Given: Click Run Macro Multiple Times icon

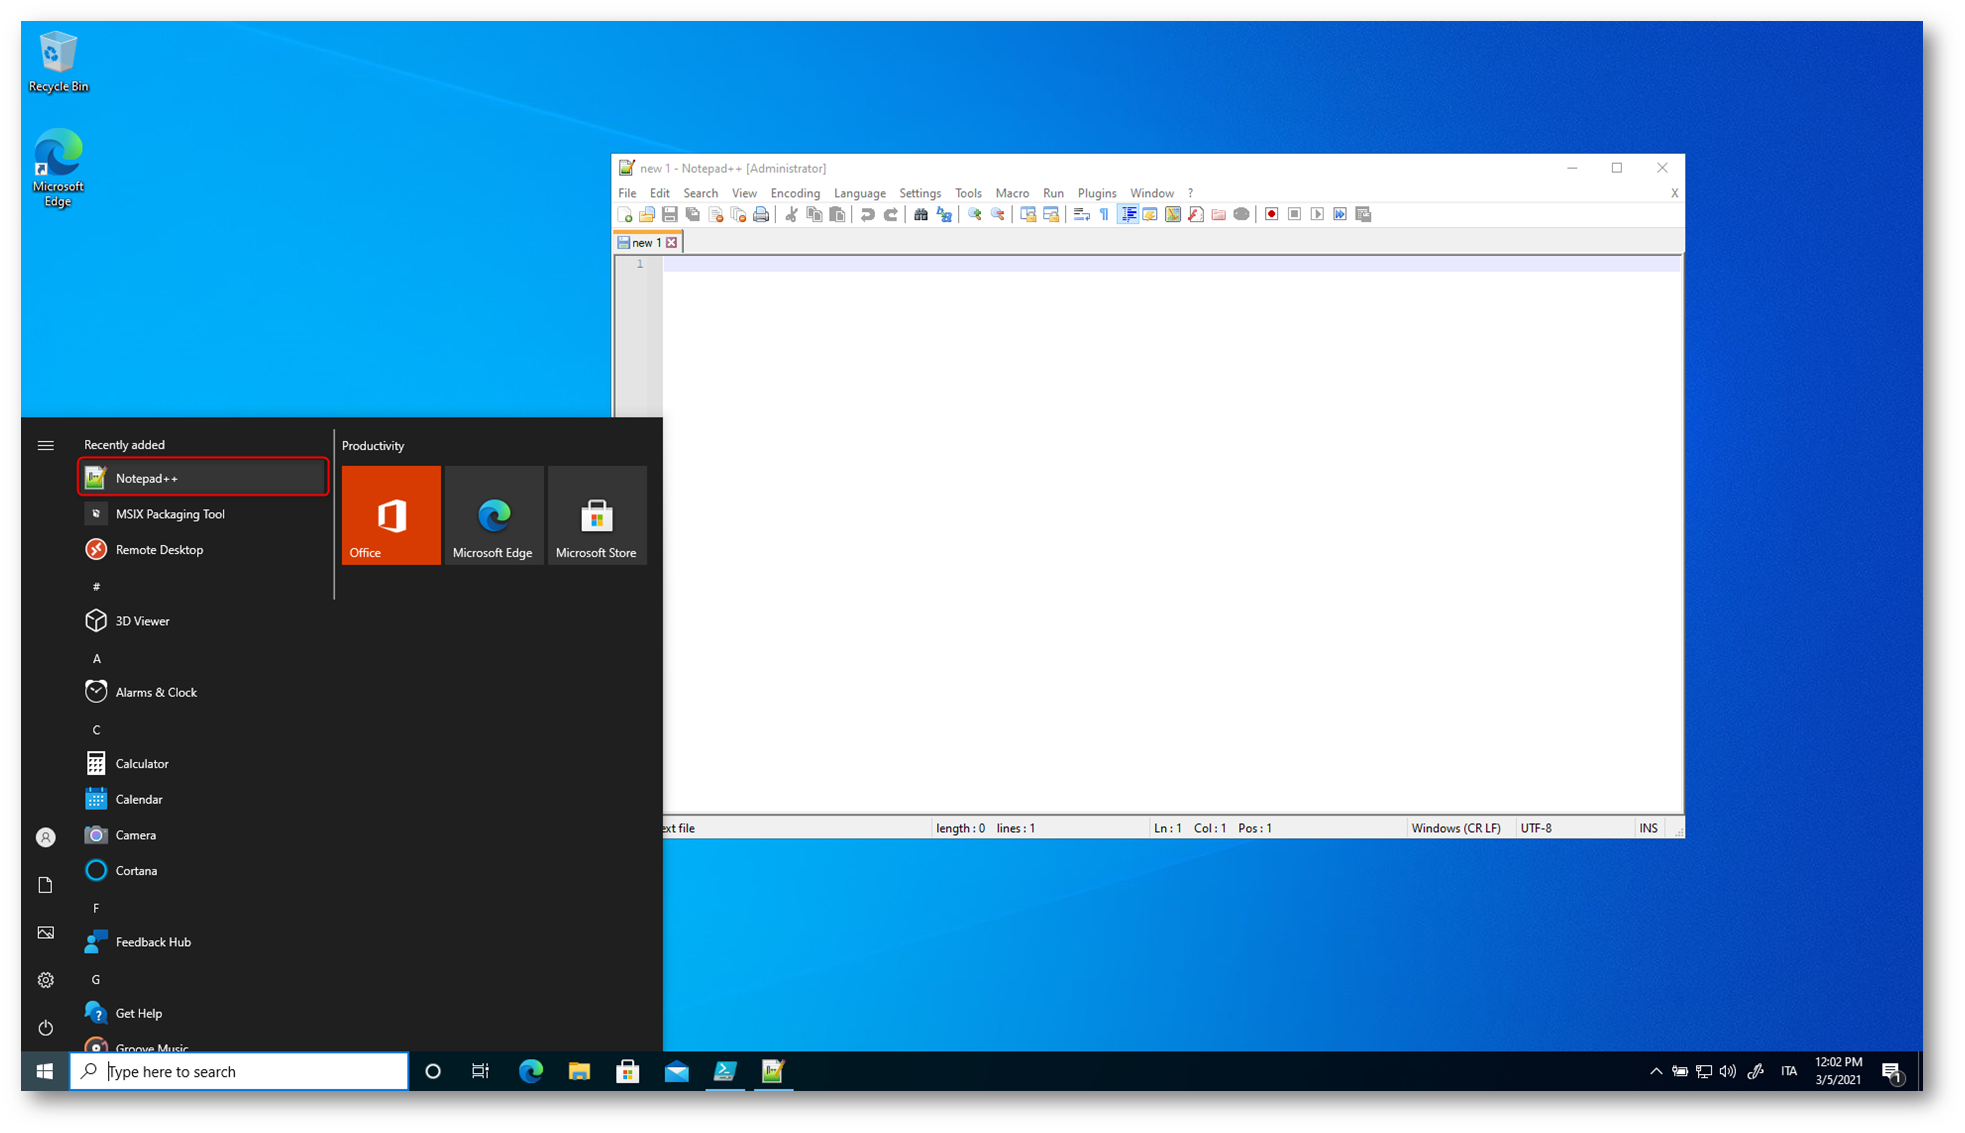Looking at the screenshot, I should pos(1340,215).
